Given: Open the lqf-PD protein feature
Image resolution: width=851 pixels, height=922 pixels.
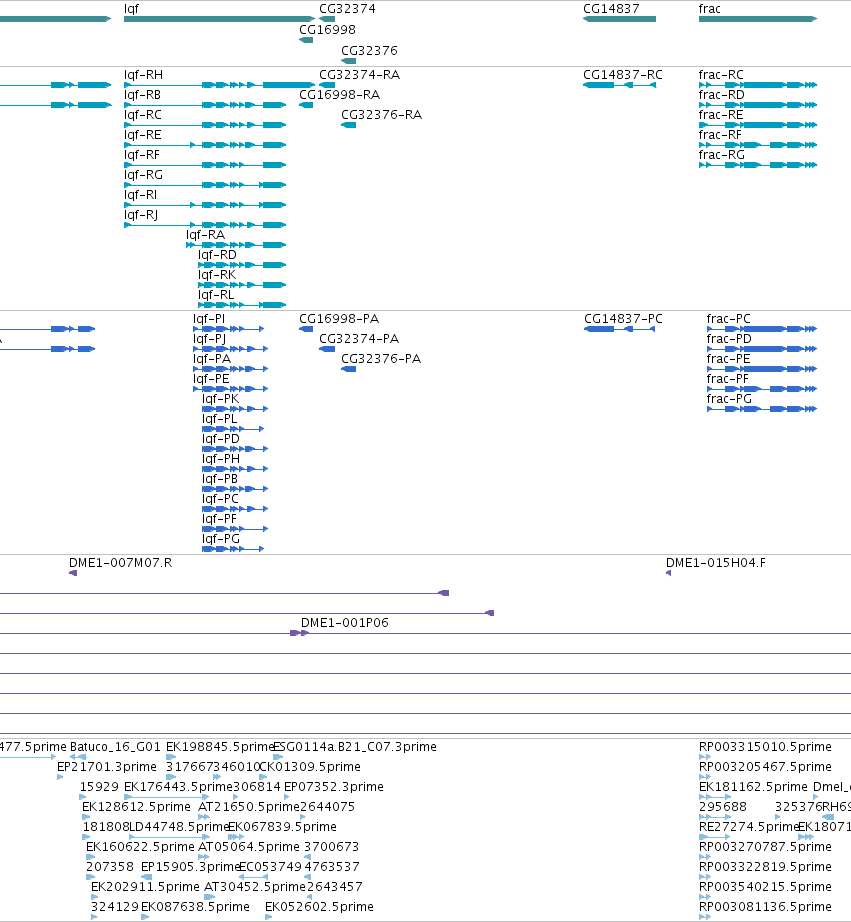Looking at the screenshot, I should point(221,439).
